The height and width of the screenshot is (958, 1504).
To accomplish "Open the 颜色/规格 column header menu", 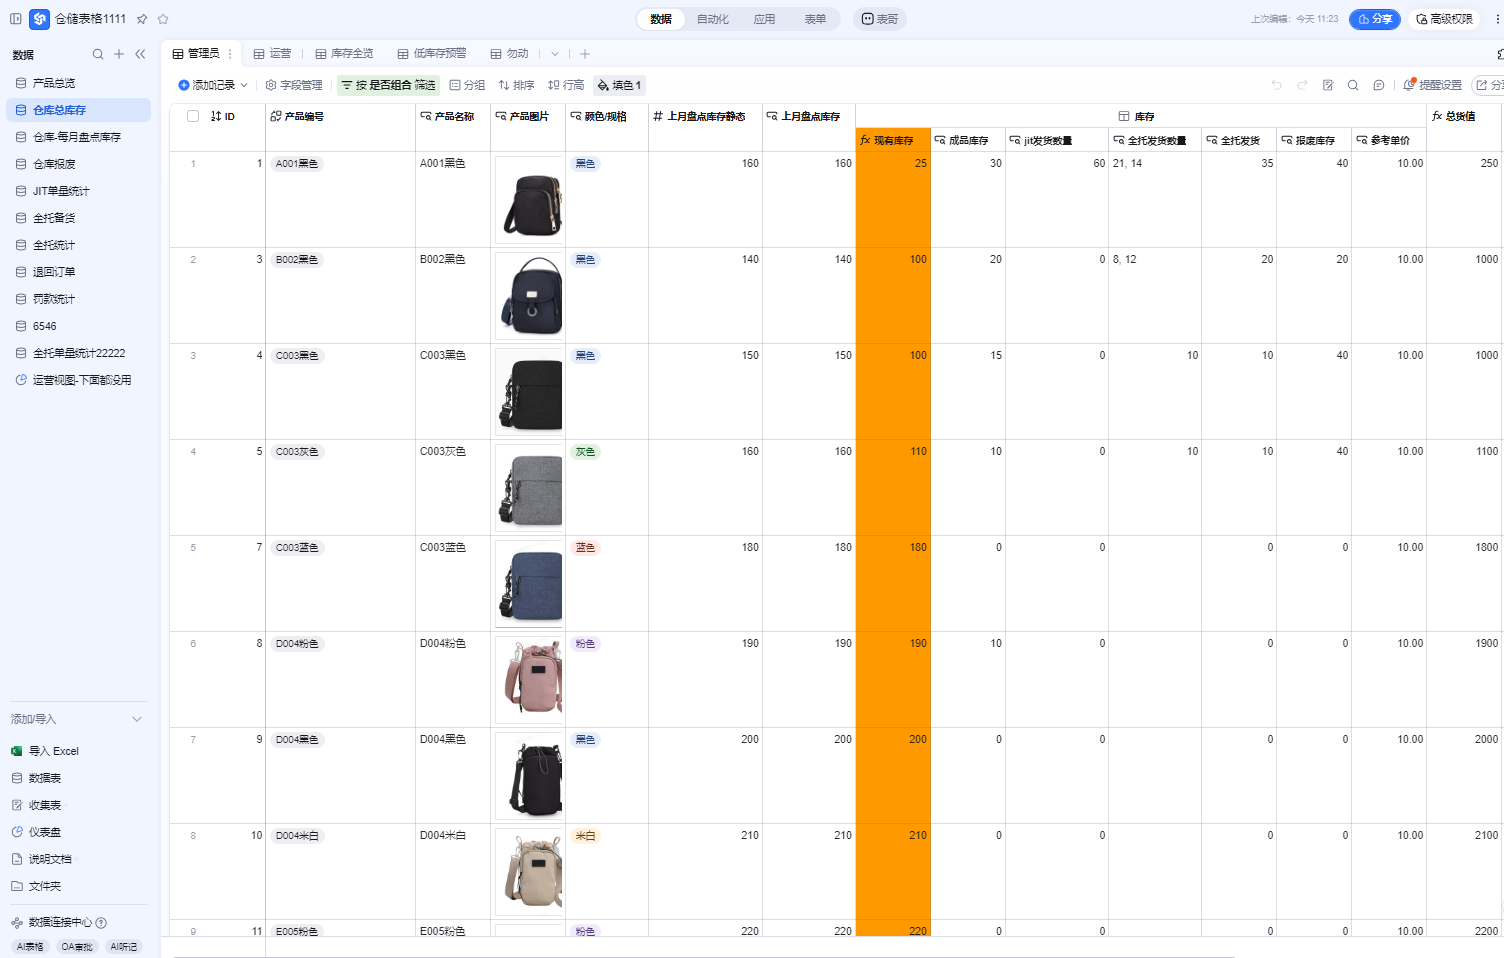I will 607,116.
